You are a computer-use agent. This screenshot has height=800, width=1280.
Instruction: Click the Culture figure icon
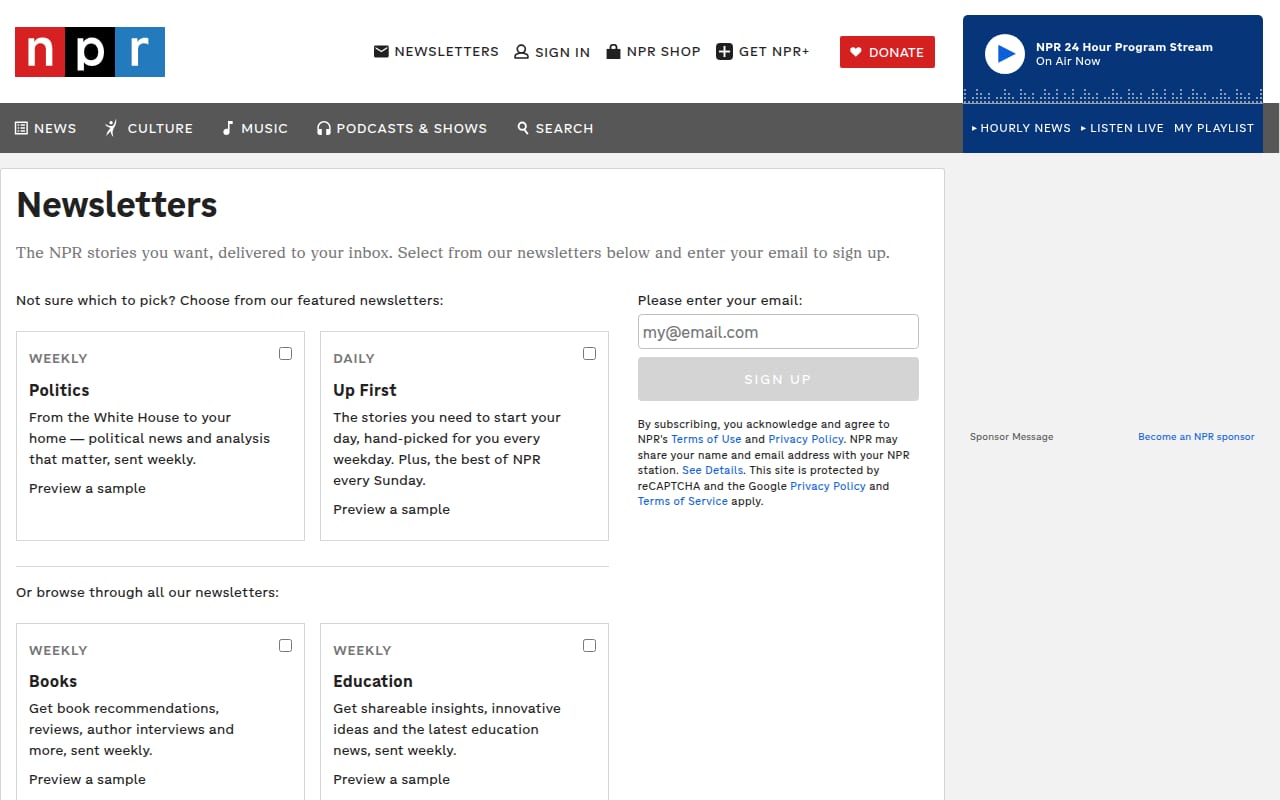[x=112, y=128]
